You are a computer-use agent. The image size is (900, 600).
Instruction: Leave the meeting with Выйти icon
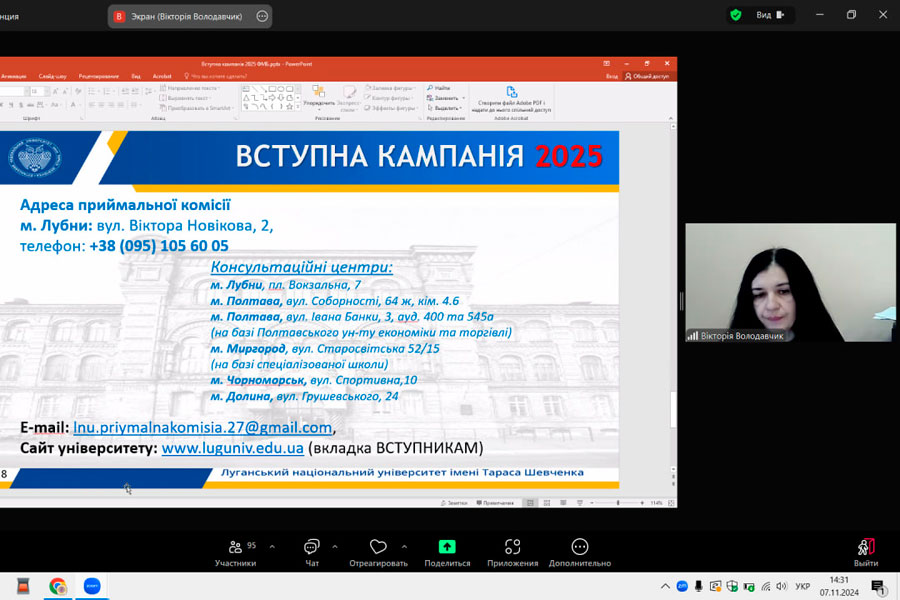866,550
